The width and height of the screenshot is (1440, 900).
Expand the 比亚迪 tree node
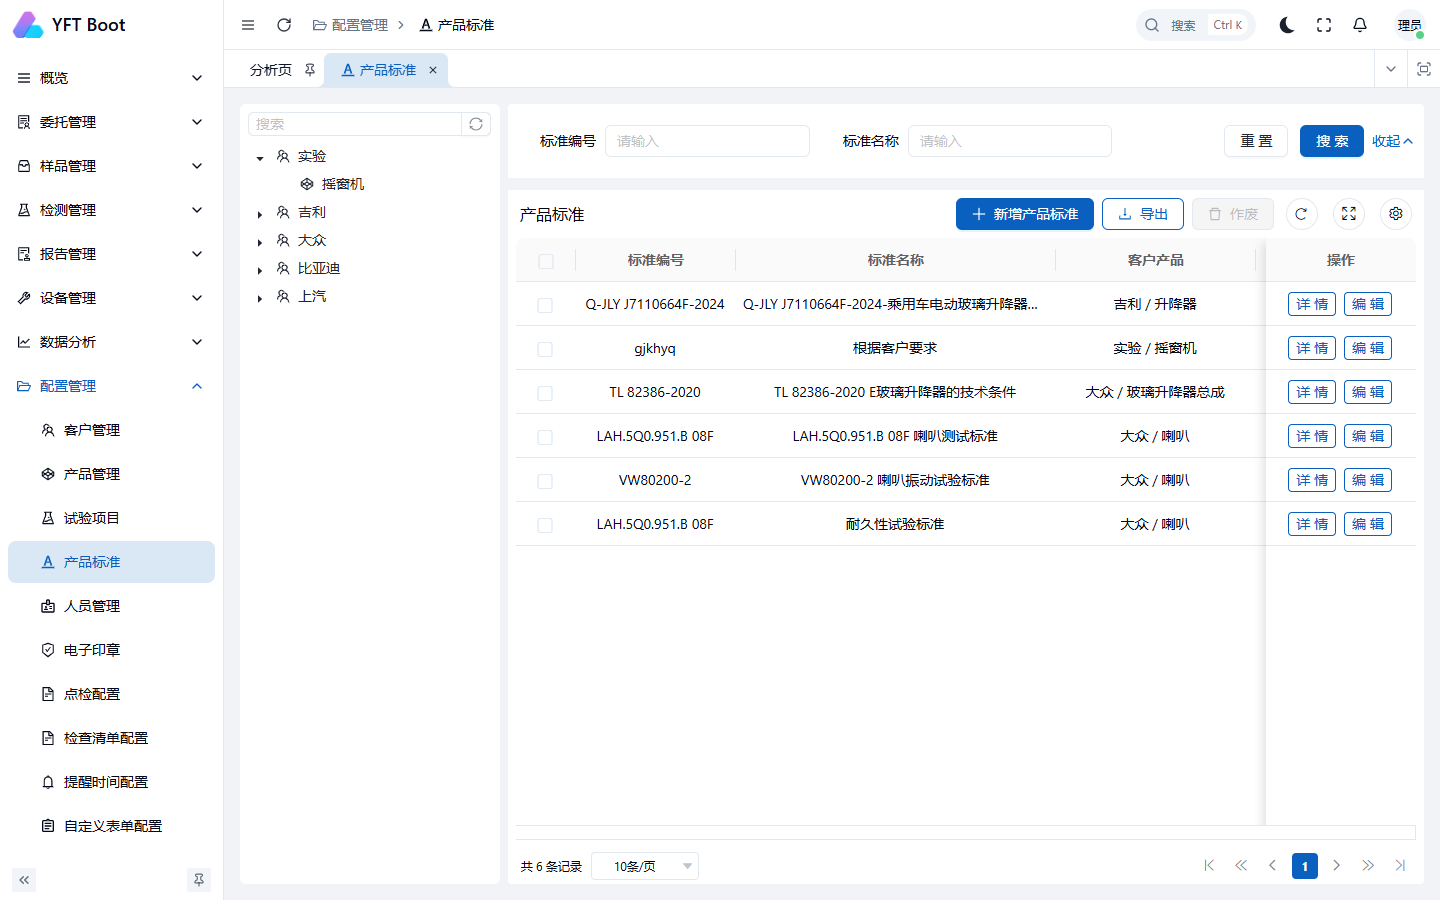(x=260, y=270)
